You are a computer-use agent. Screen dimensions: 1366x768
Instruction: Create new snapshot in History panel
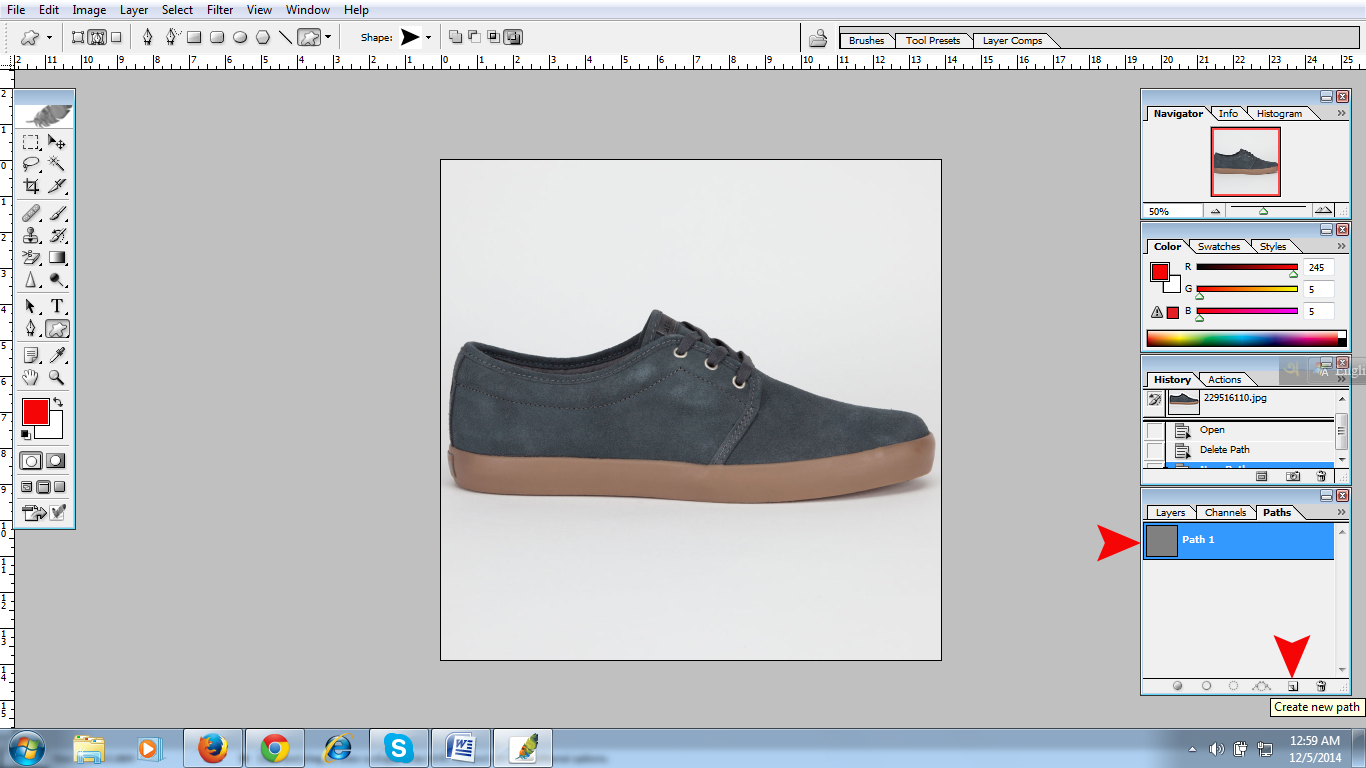pyautogui.click(x=1293, y=476)
